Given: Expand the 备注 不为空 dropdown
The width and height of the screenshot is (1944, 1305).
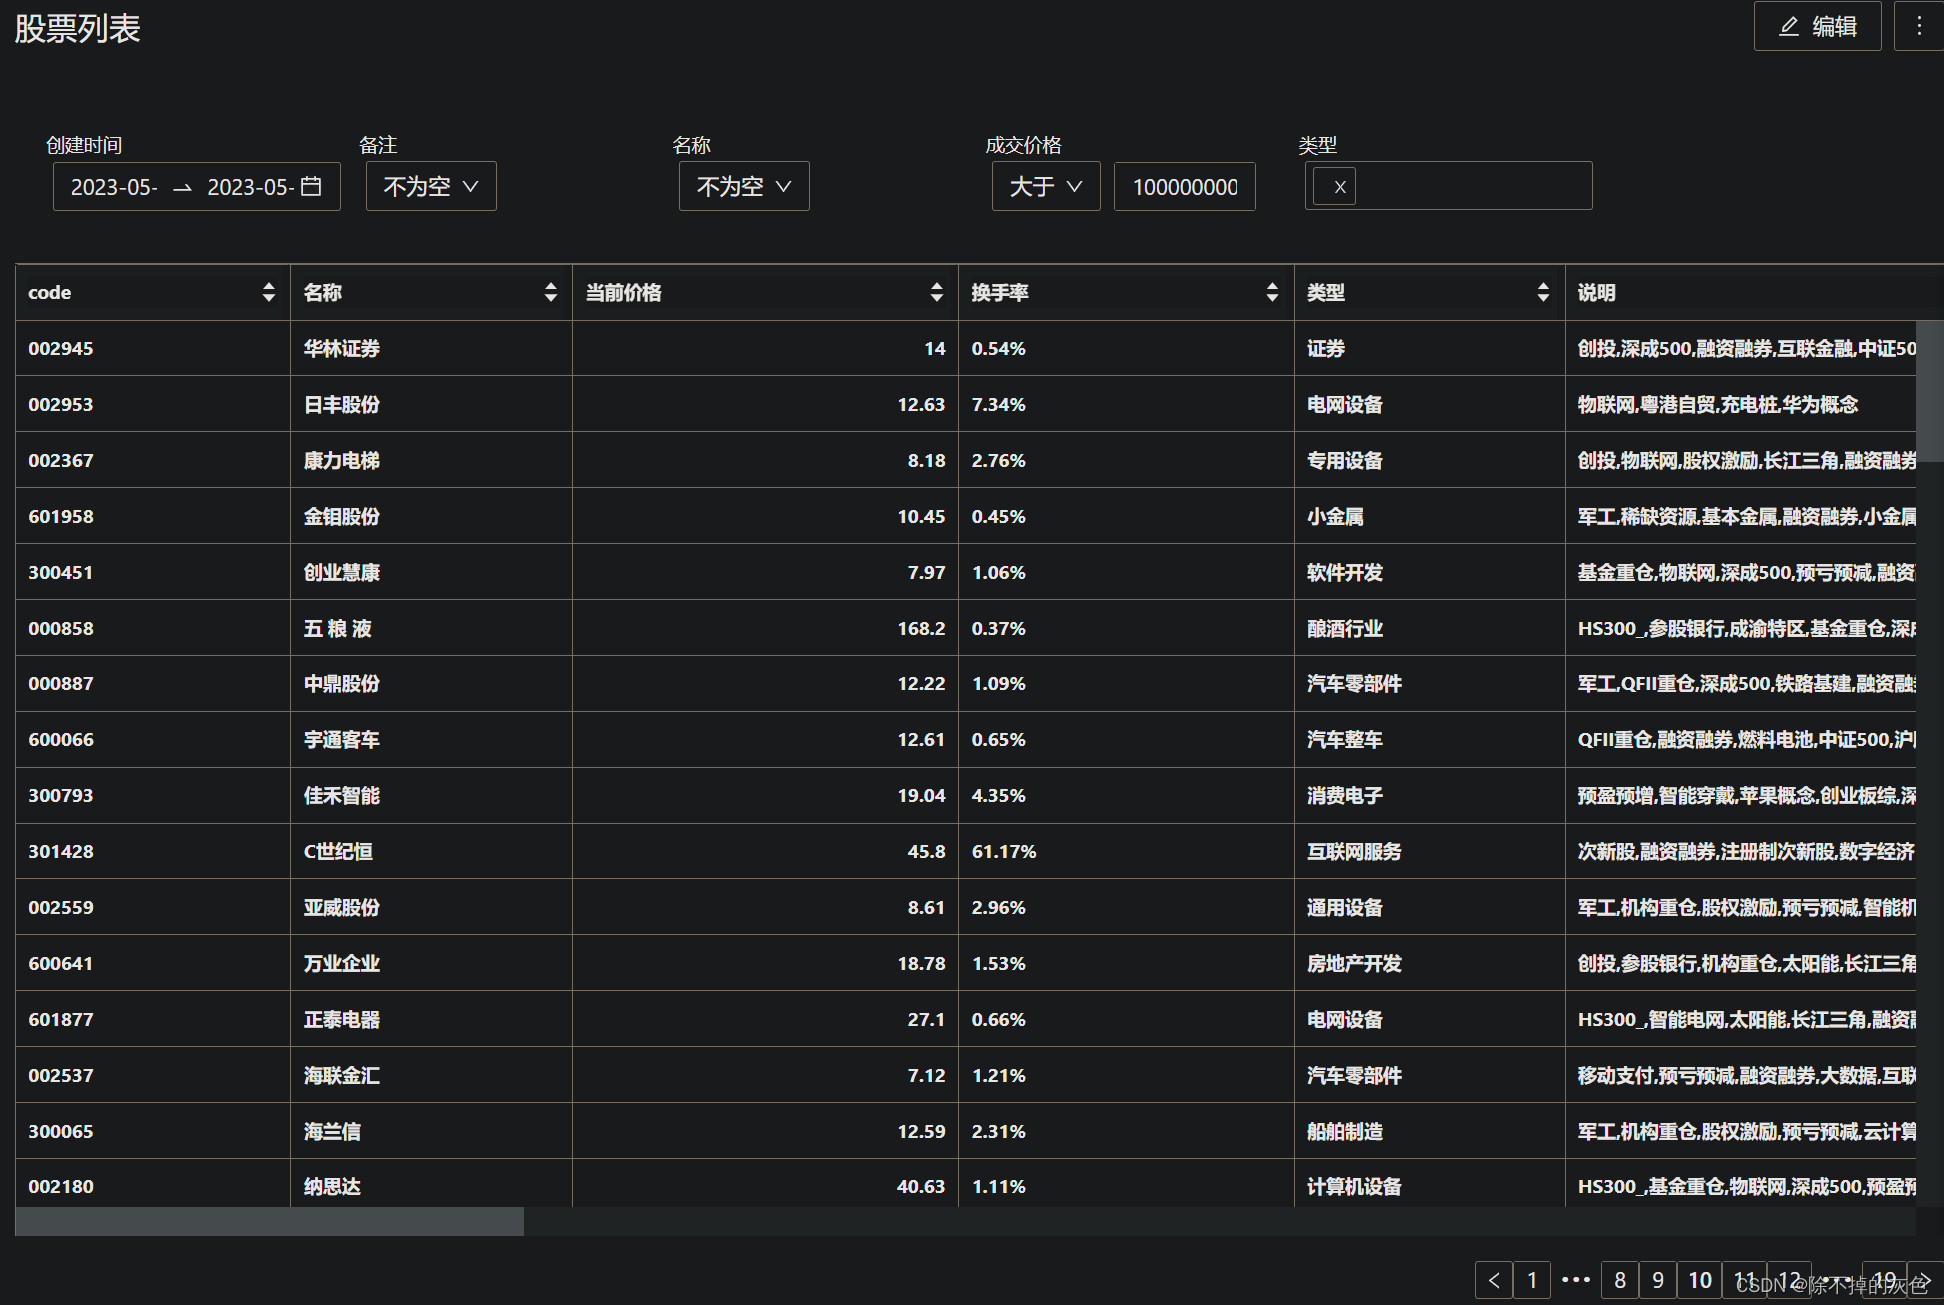Looking at the screenshot, I should [x=431, y=187].
